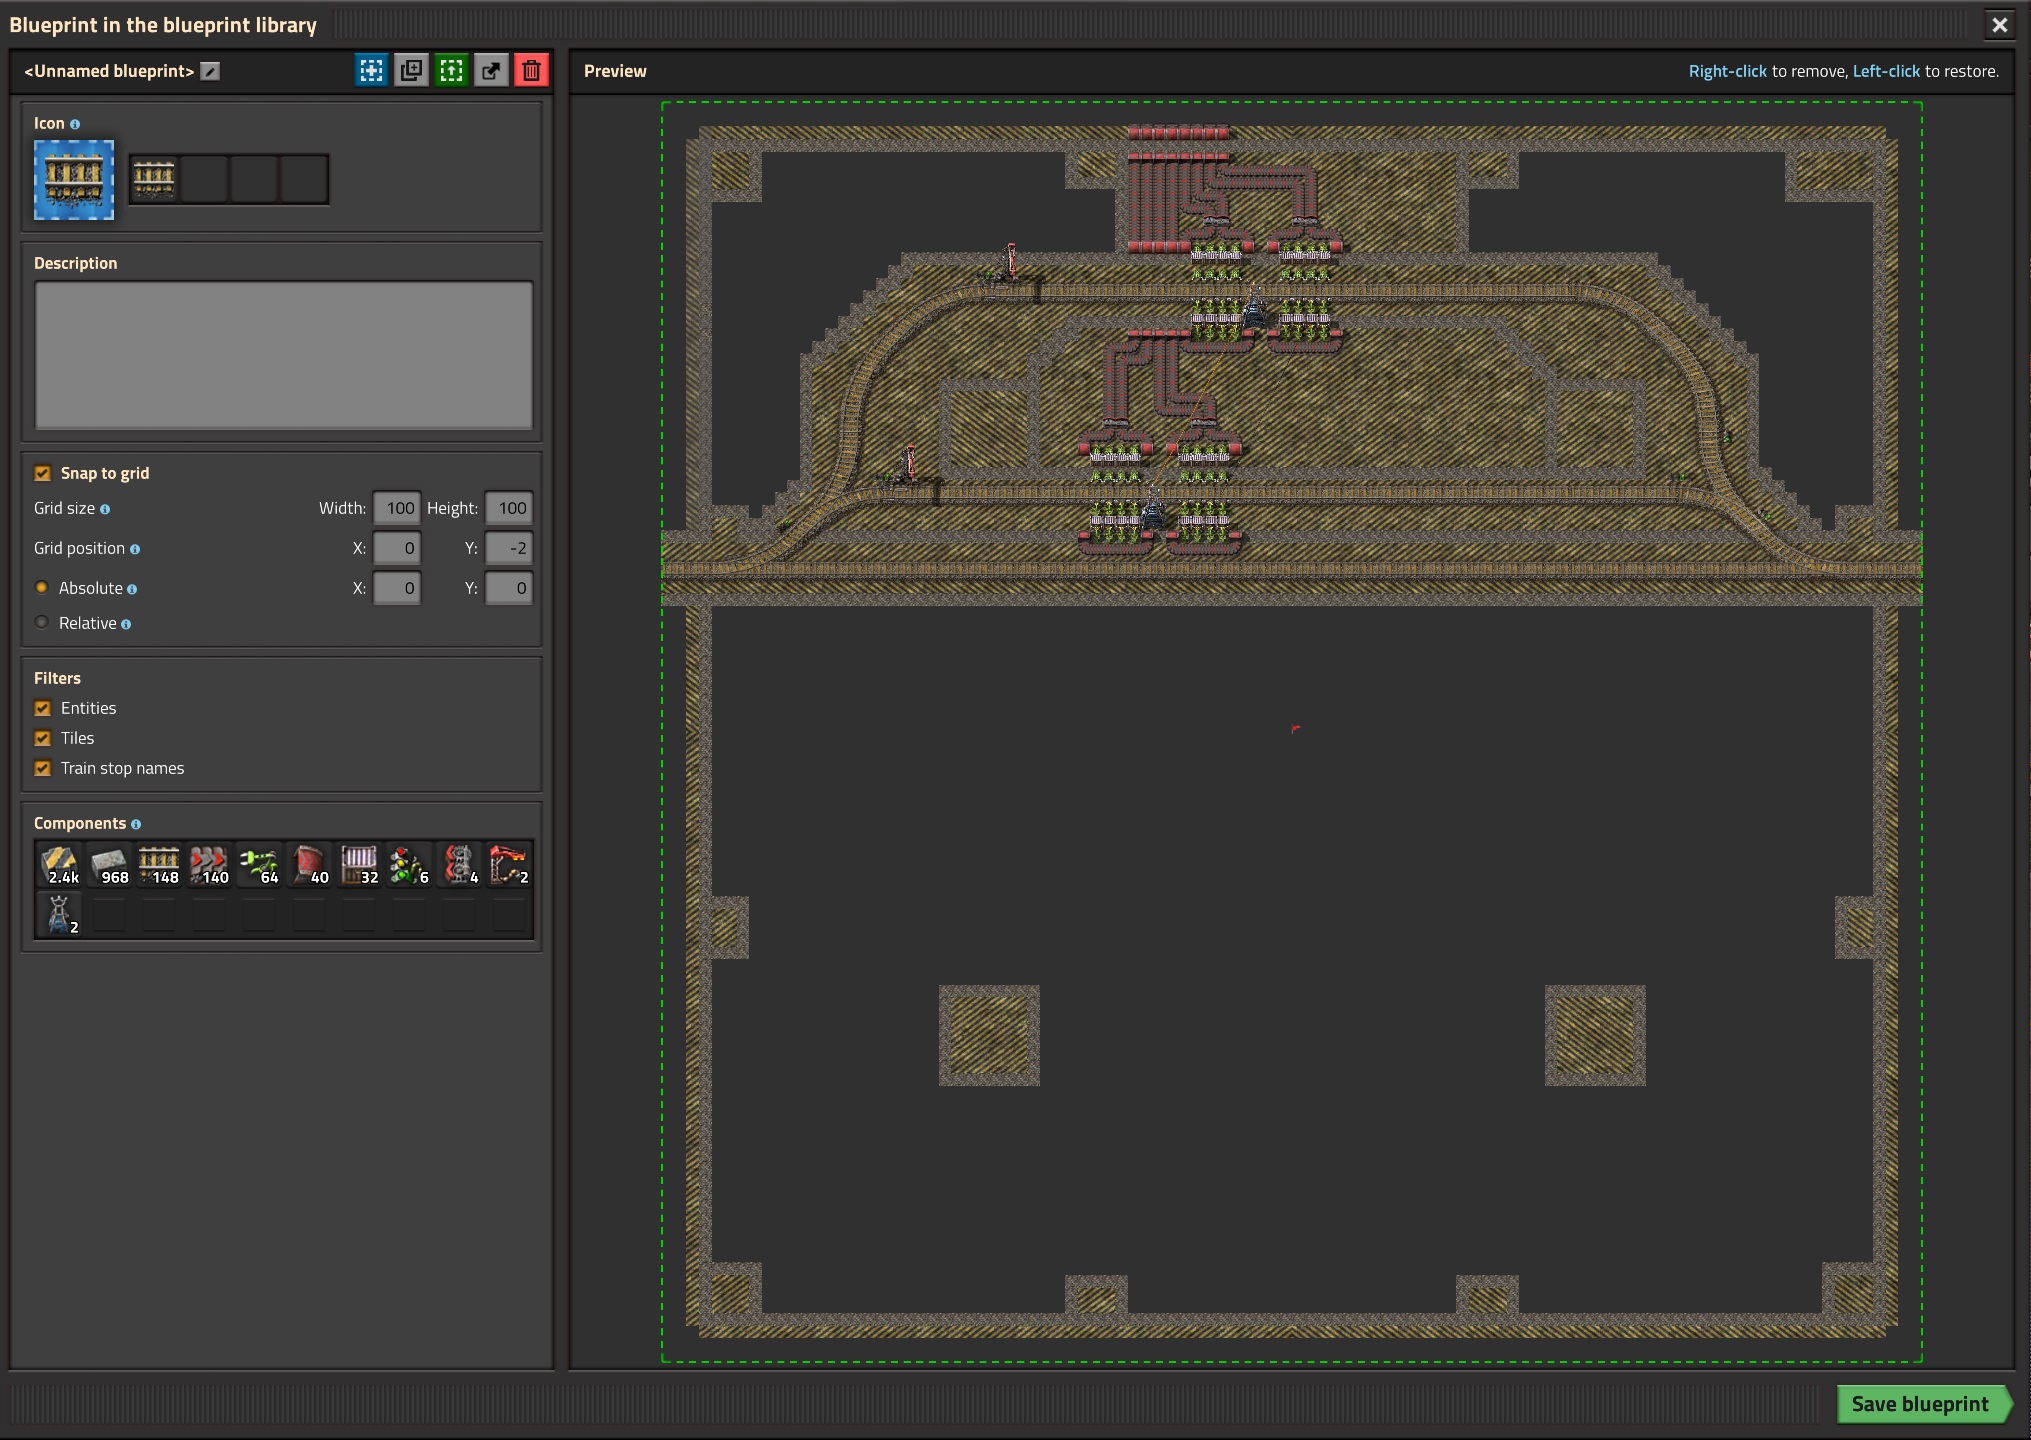Click express underground belt component showing 40

coord(310,865)
